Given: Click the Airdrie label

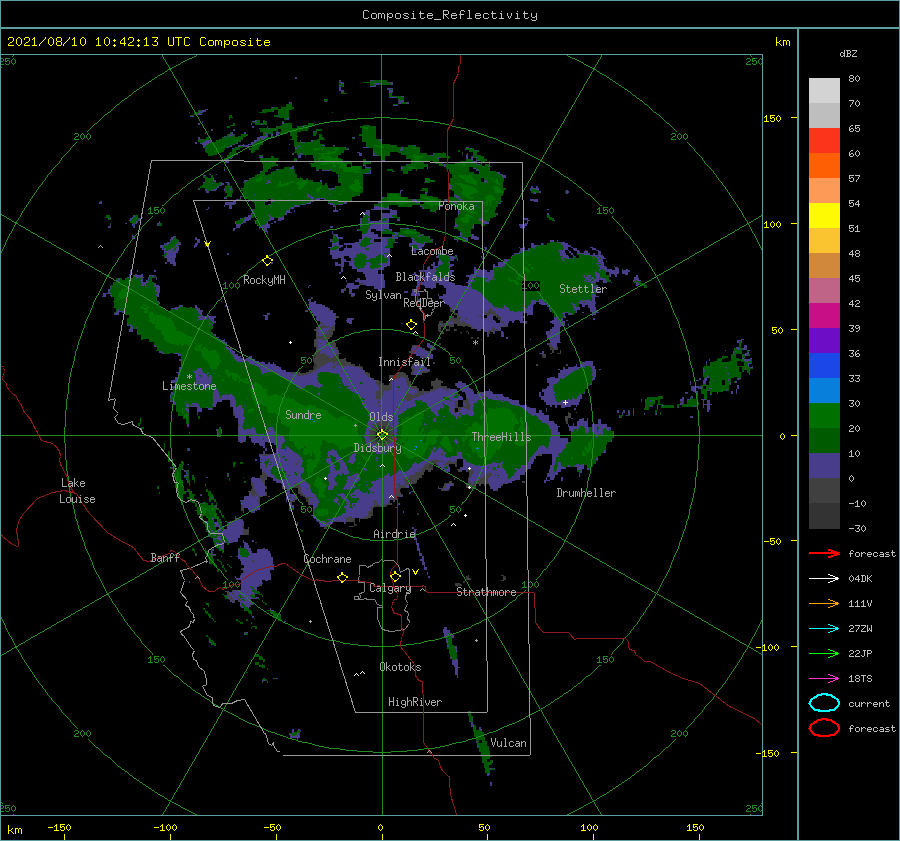Looking at the screenshot, I should 394,534.
